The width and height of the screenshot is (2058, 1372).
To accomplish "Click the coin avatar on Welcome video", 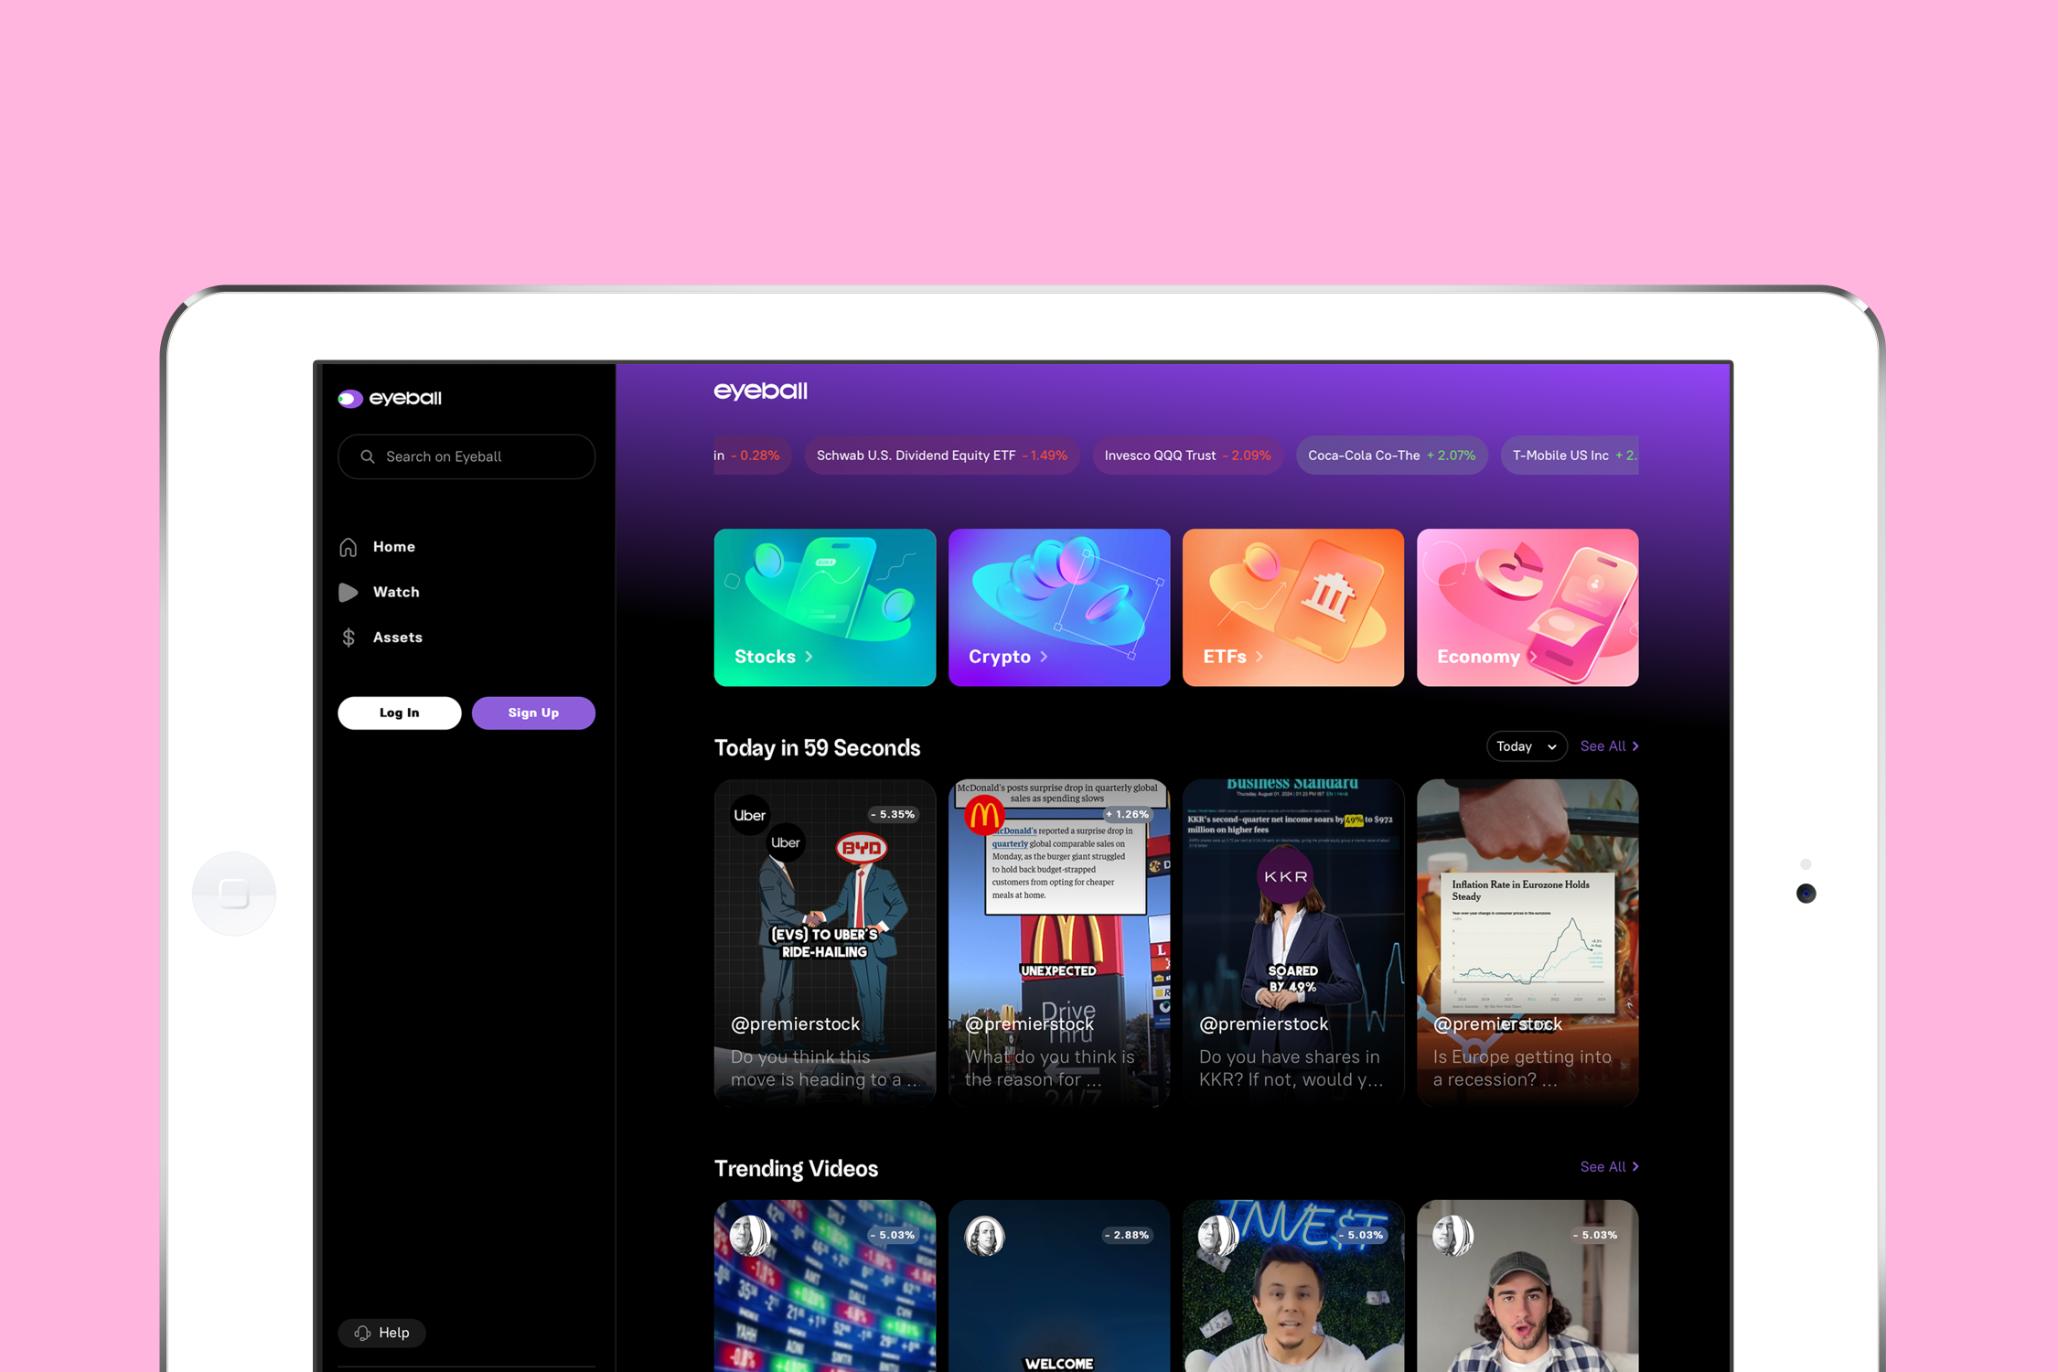I will (x=984, y=1236).
